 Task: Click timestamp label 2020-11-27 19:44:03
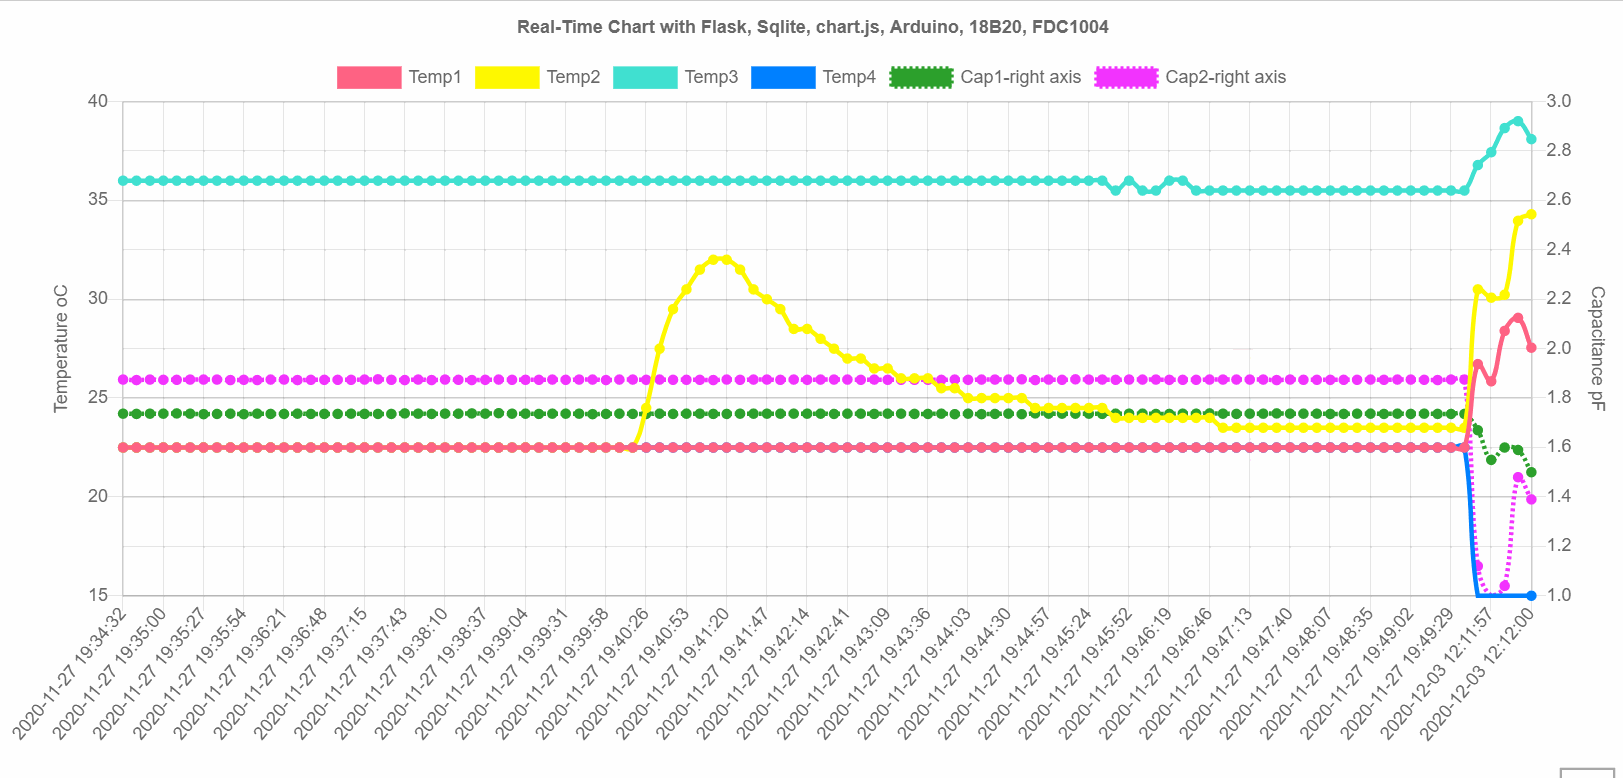[x=914, y=673]
